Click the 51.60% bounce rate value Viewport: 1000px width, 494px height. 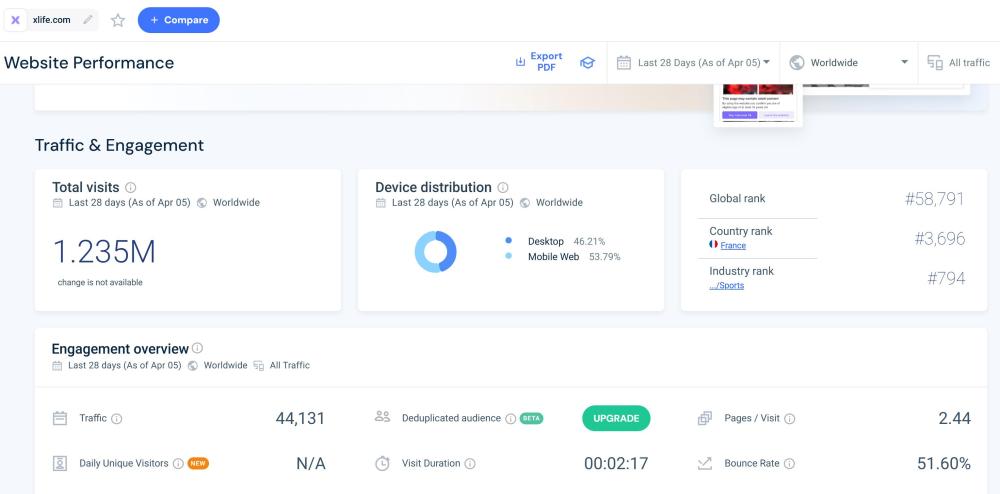click(944, 463)
